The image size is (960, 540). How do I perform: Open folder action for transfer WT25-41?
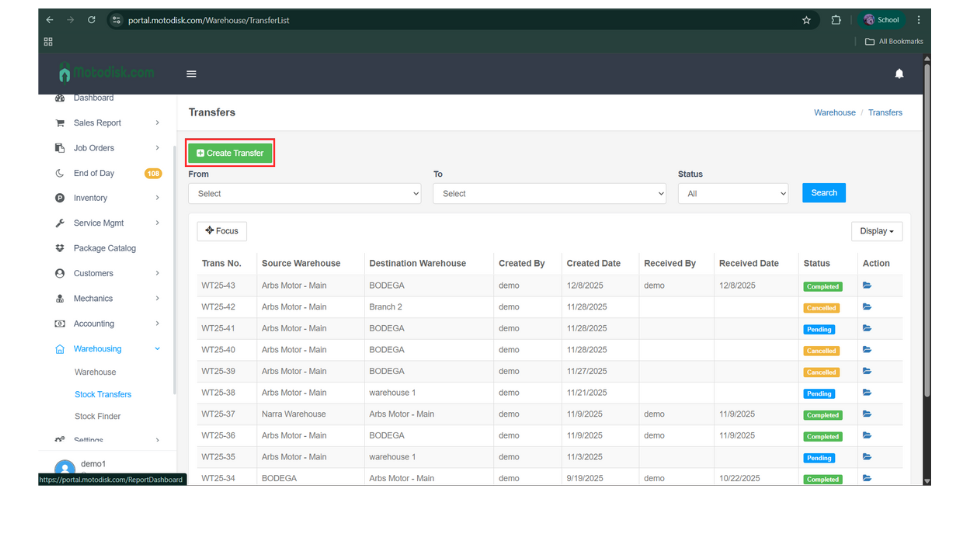coord(867,328)
